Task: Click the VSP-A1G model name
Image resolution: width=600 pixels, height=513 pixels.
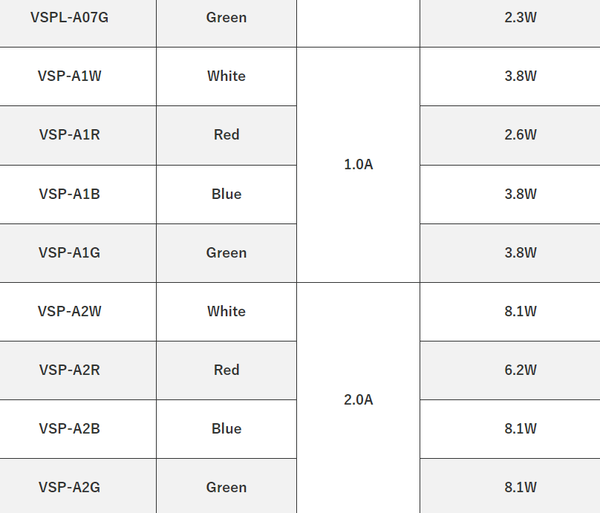Action: [69, 253]
